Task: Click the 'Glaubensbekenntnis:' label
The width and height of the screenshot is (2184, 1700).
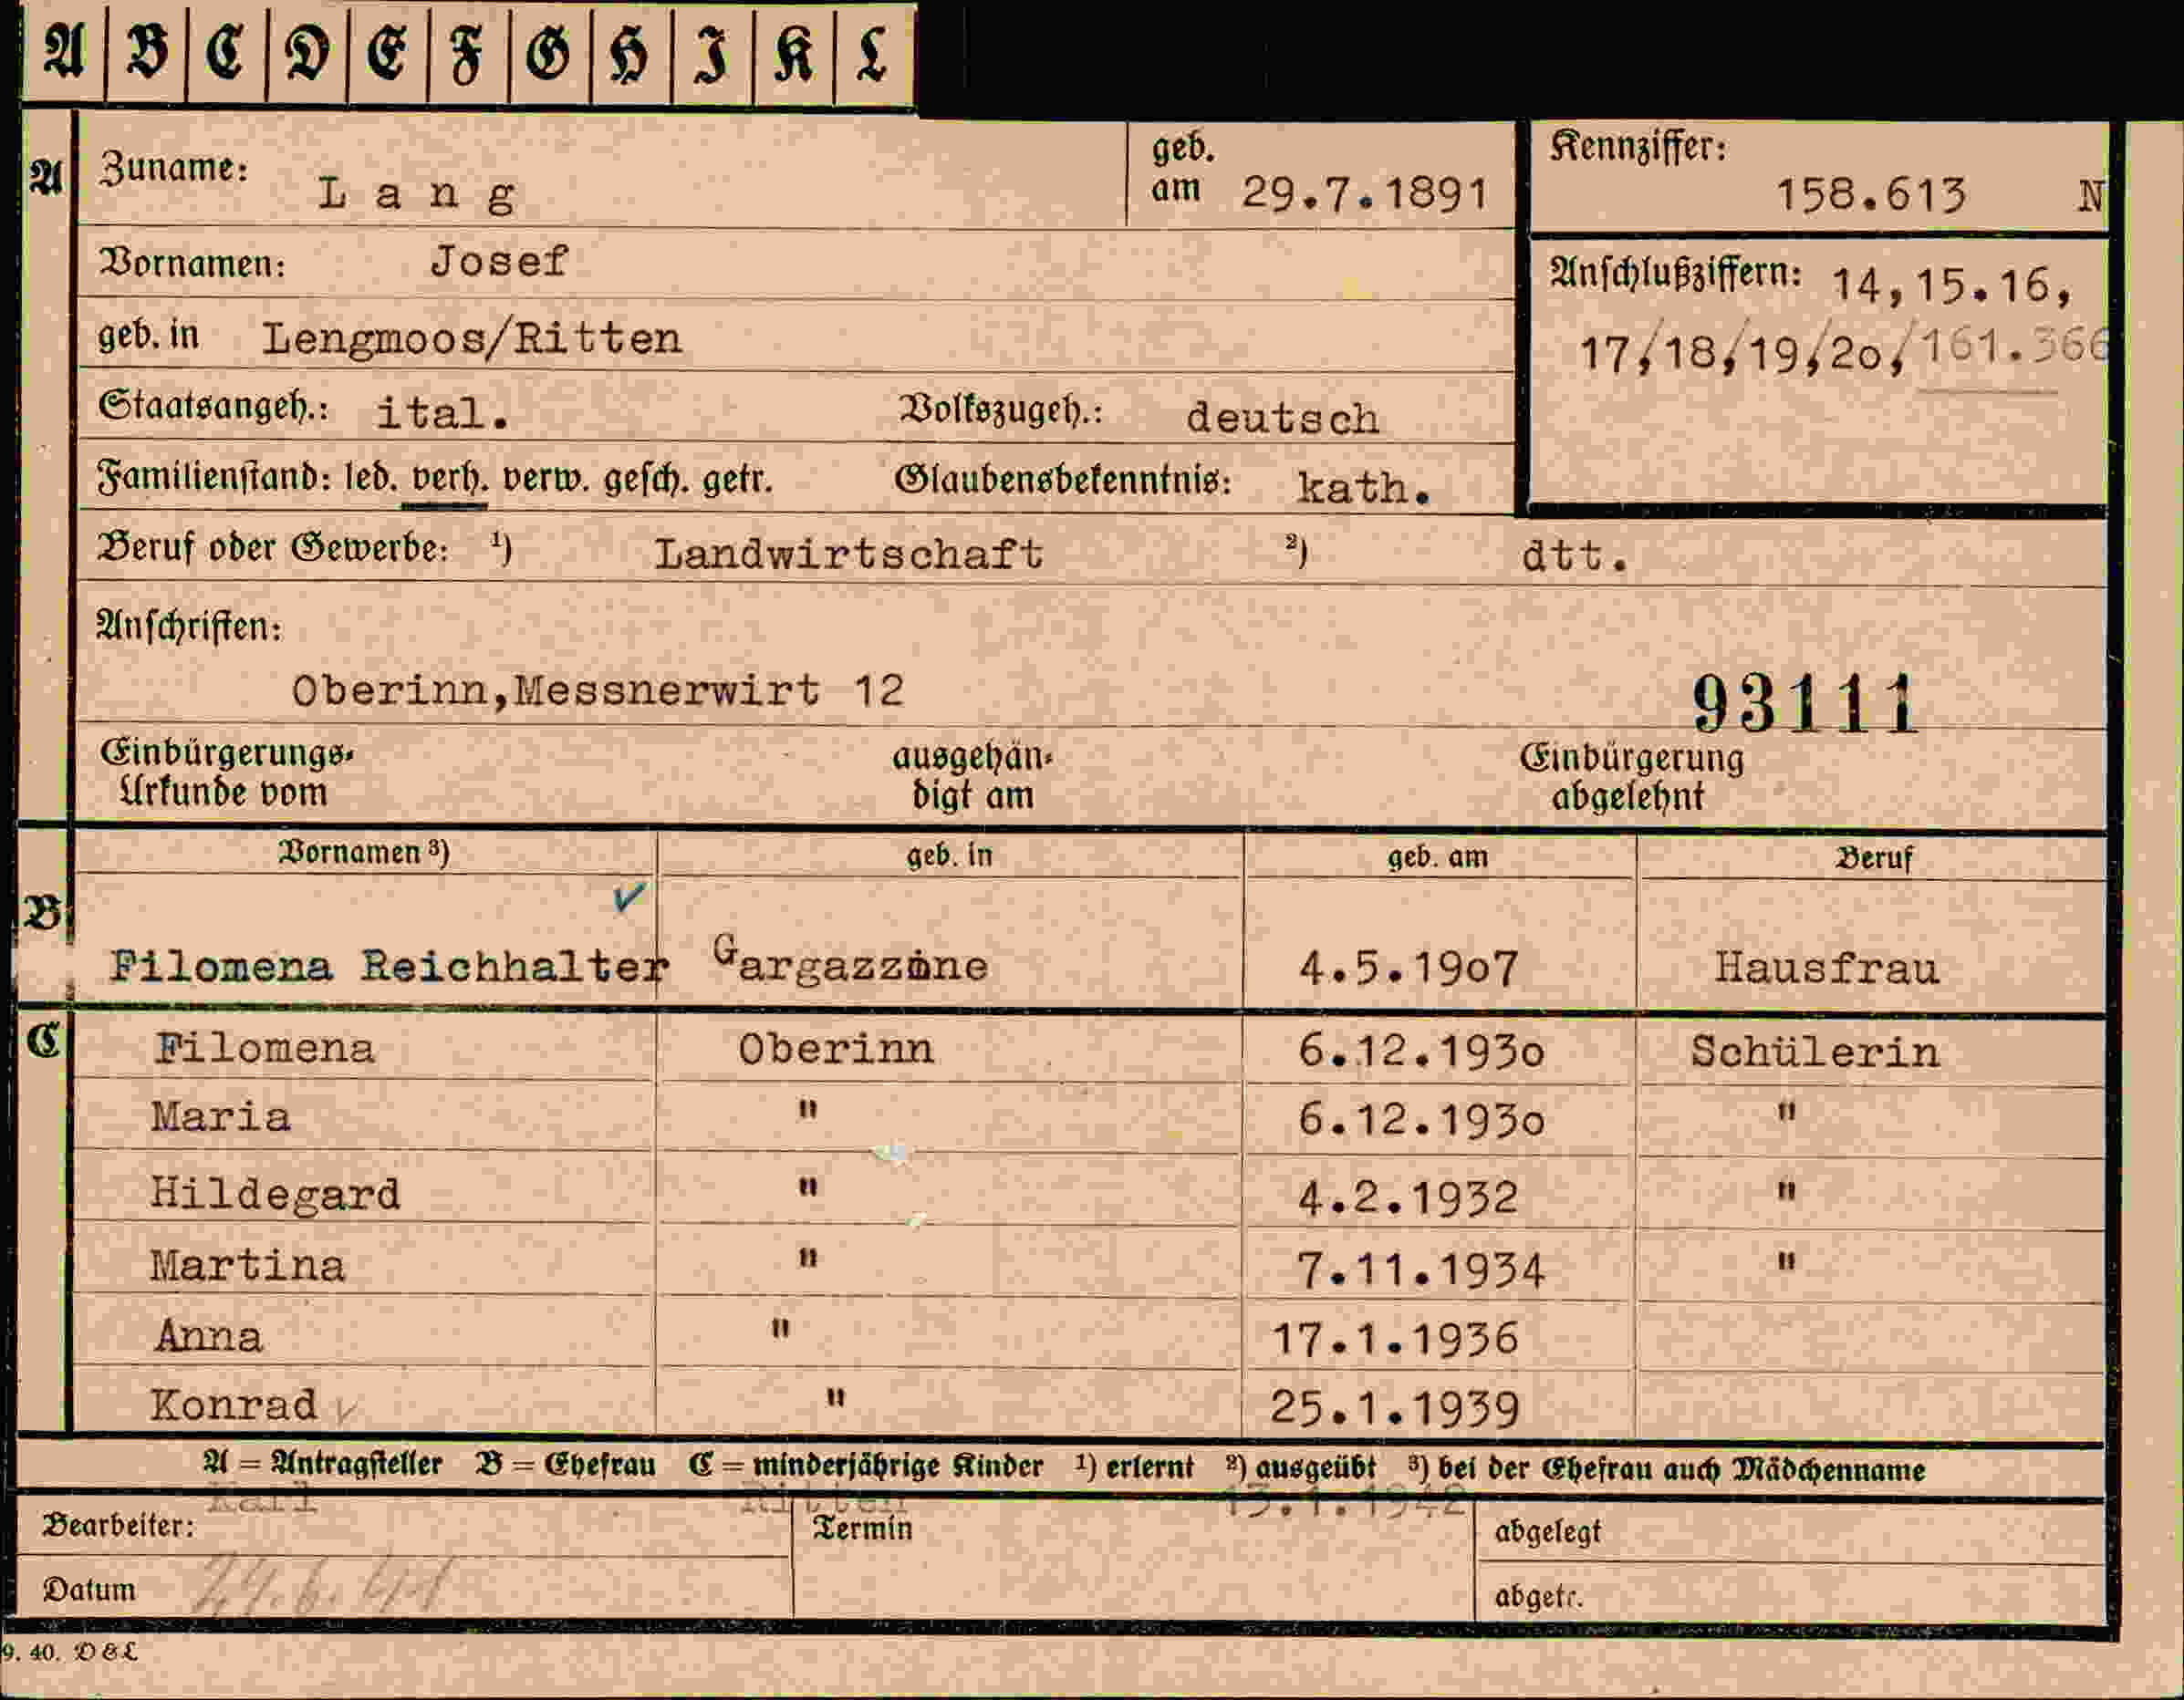Action: point(1062,480)
